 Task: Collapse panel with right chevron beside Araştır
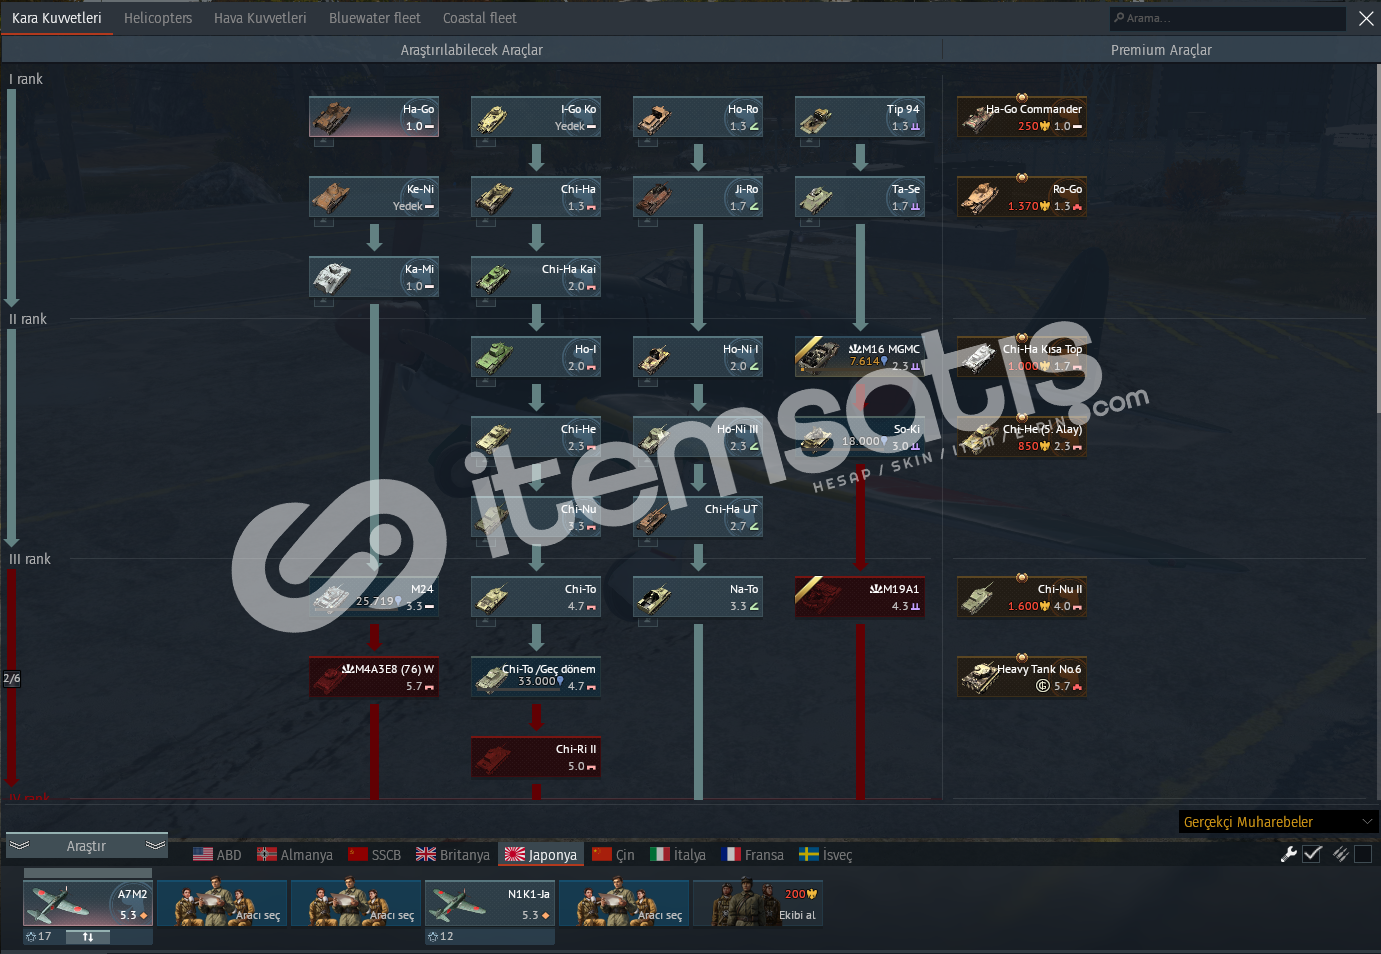coord(155,846)
